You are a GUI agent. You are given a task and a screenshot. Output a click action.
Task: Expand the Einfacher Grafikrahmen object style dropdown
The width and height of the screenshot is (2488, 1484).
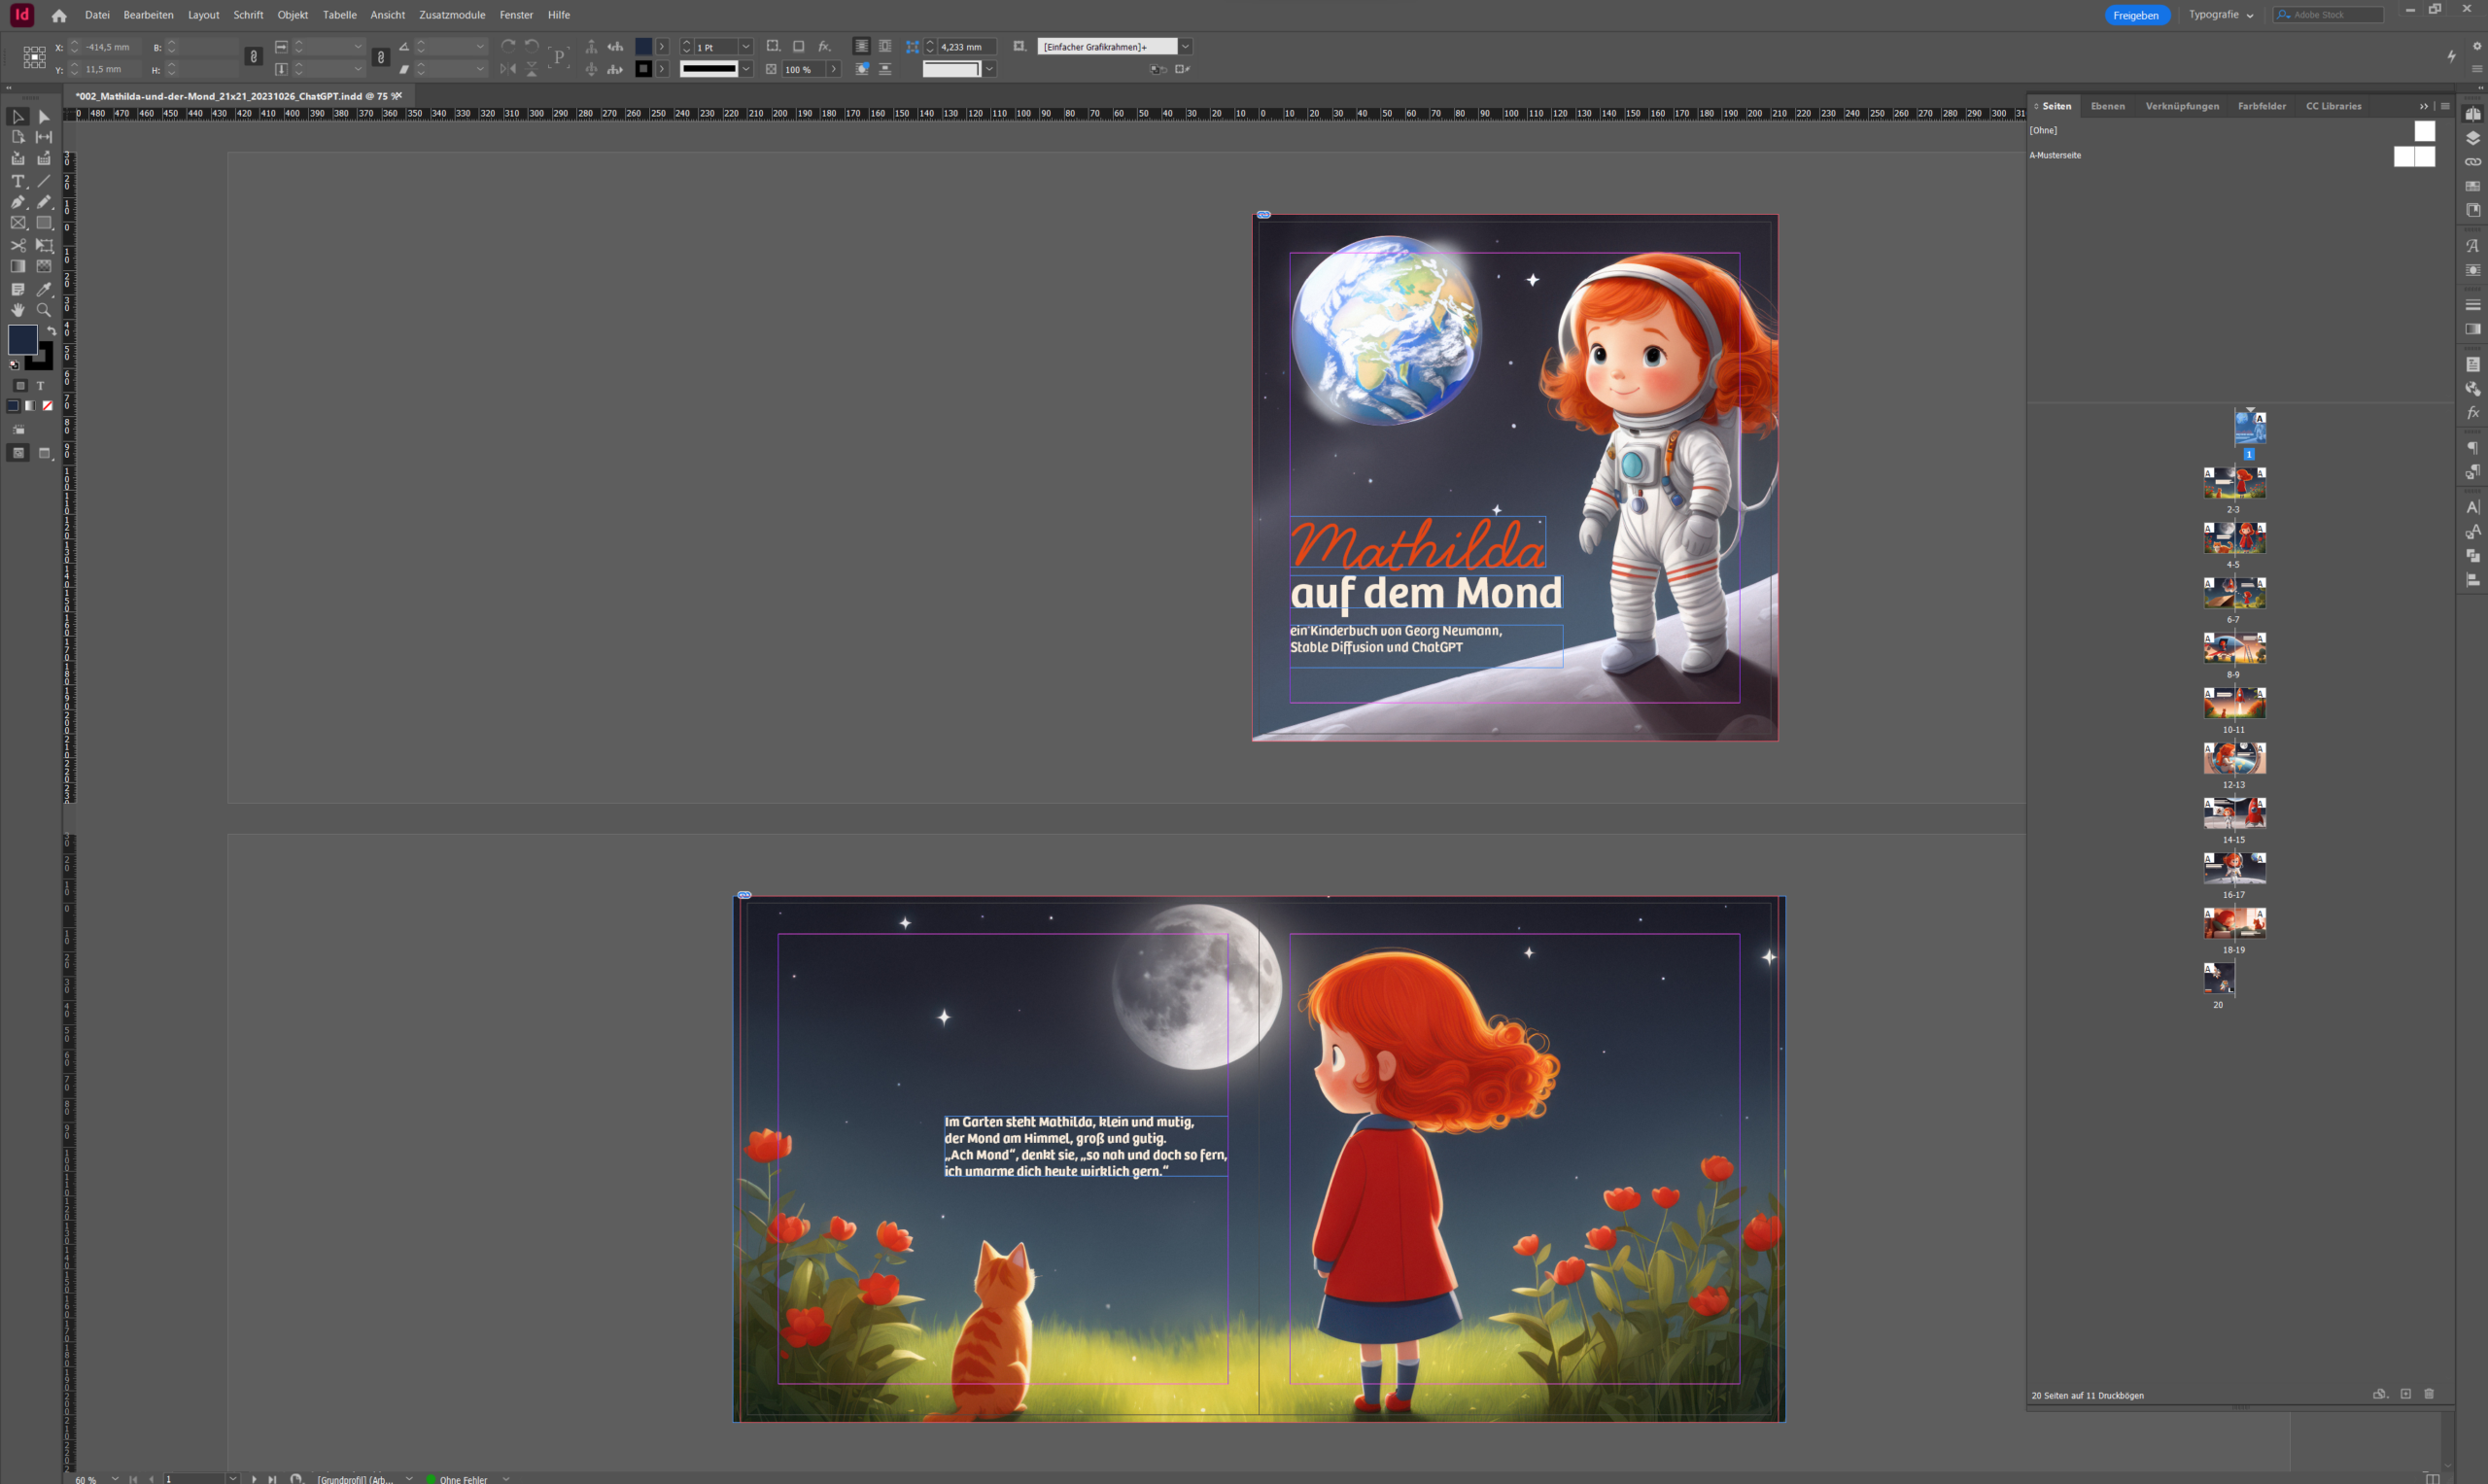(x=1186, y=47)
